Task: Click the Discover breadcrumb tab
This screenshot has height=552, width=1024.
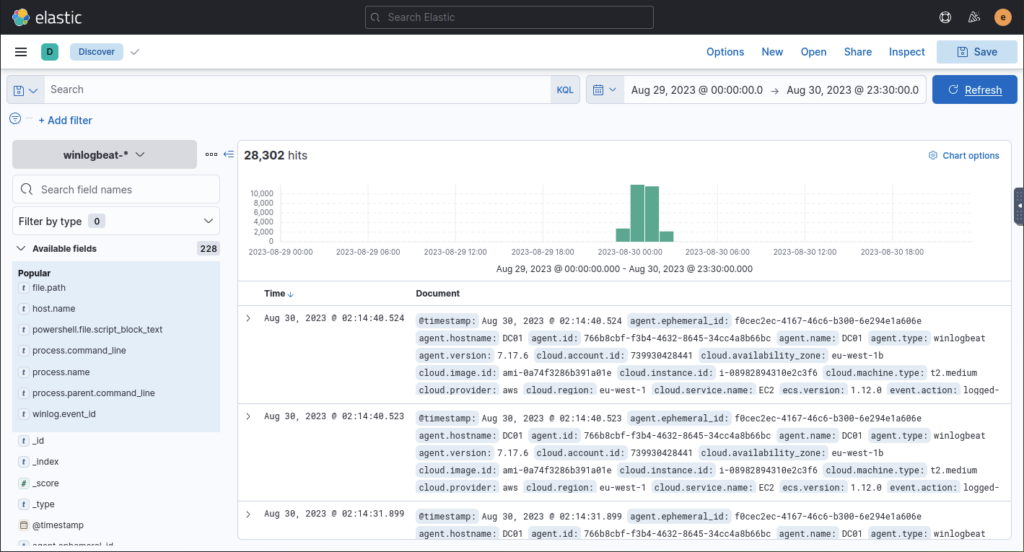Action: [x=97, y=52]
